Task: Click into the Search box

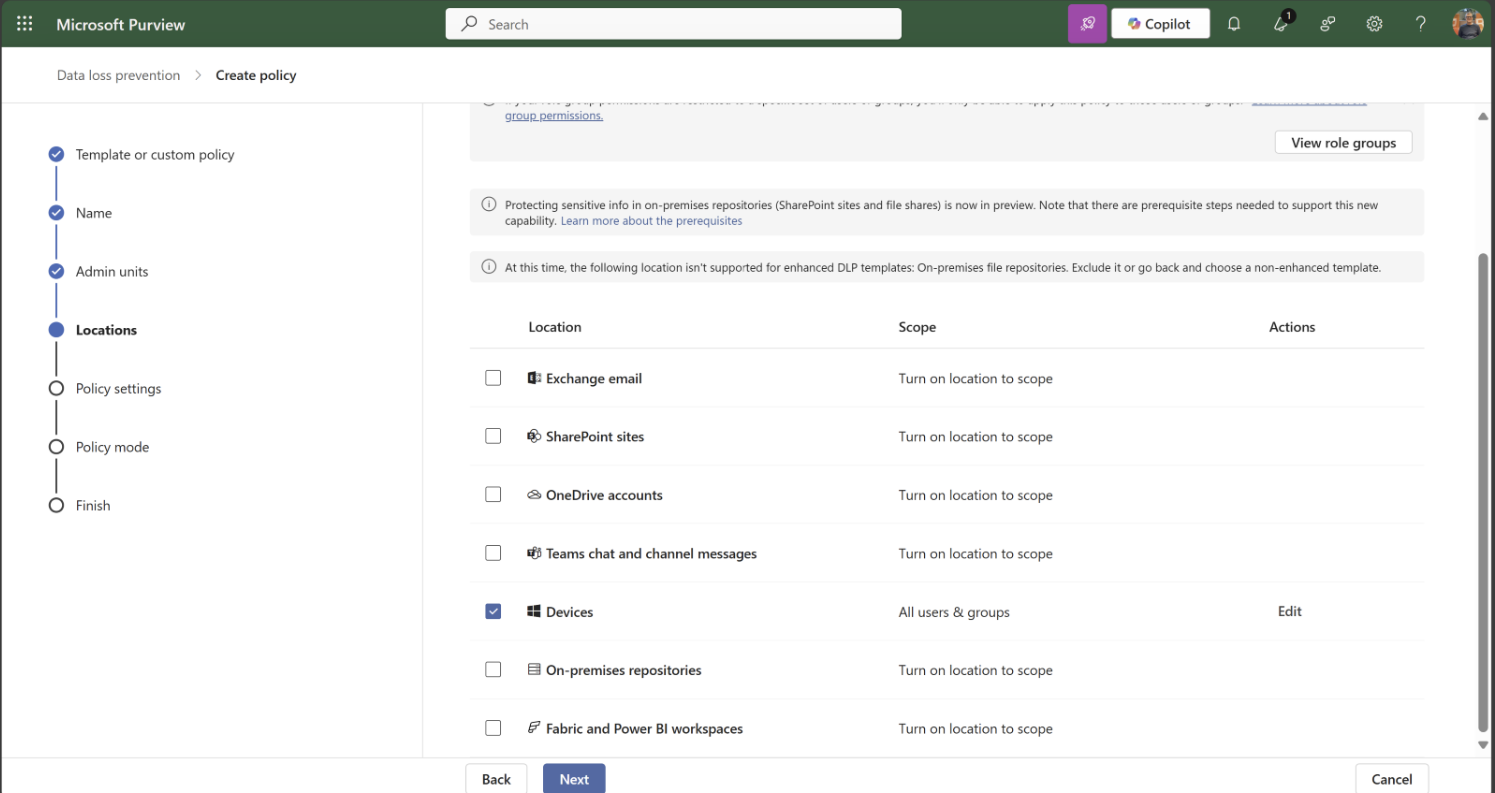Action: (x=673, y=24)
